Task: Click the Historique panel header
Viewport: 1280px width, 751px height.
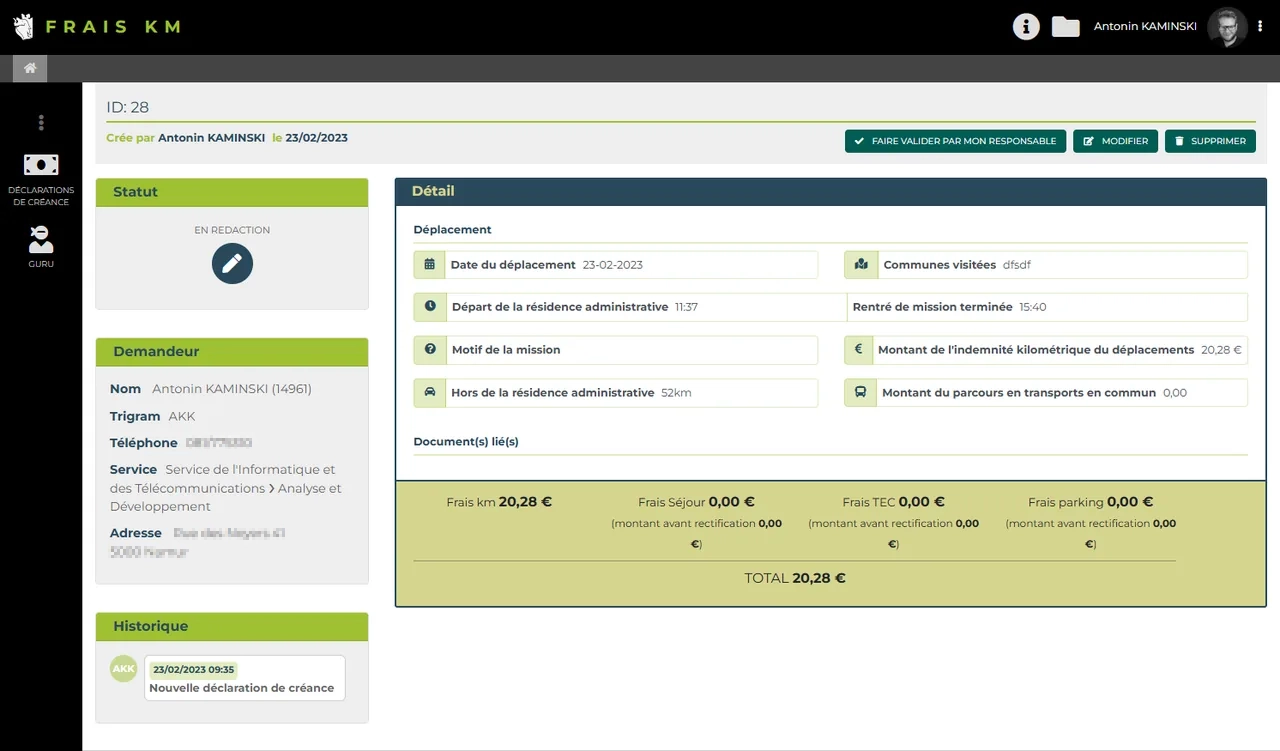Action: coord(232,626)
